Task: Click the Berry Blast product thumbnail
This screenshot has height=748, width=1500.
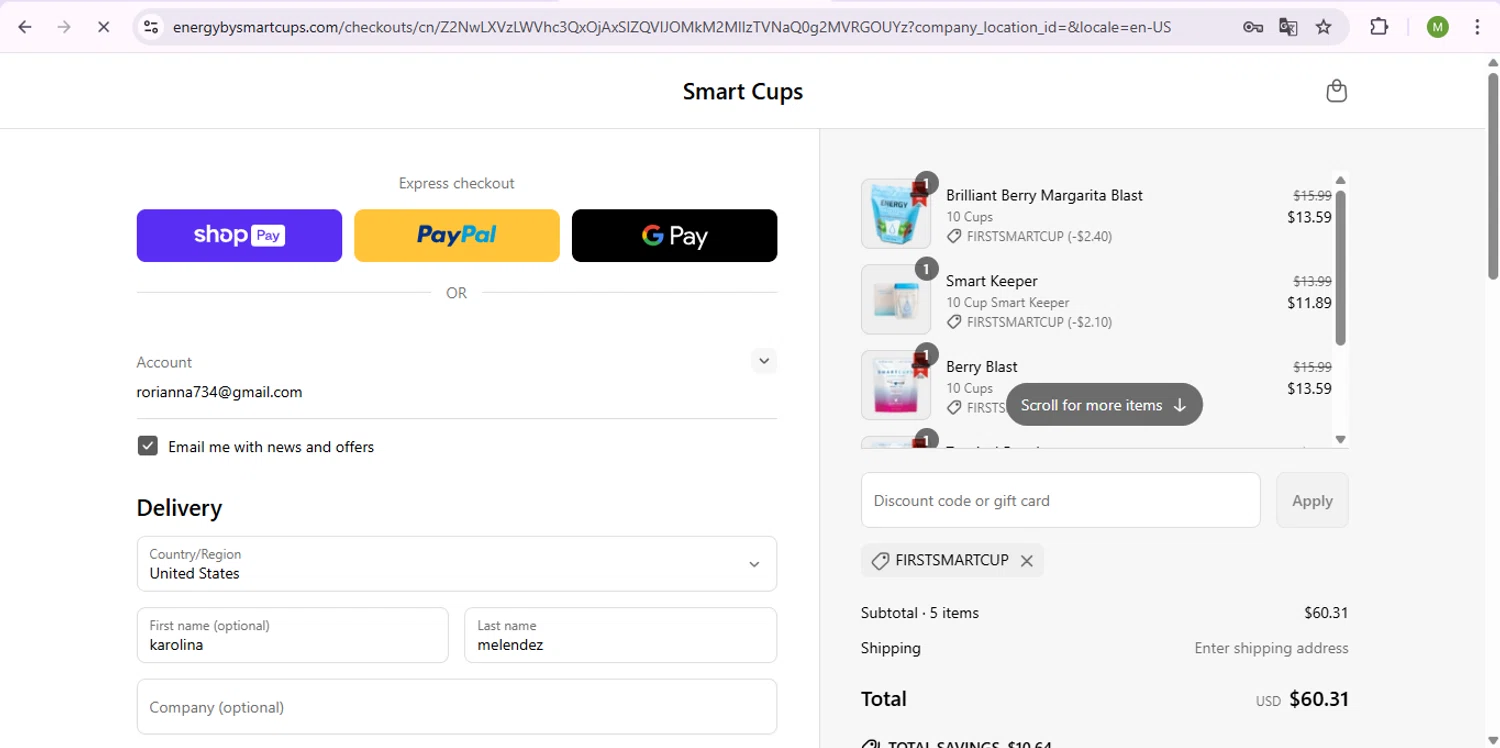Action: [896, 385]
